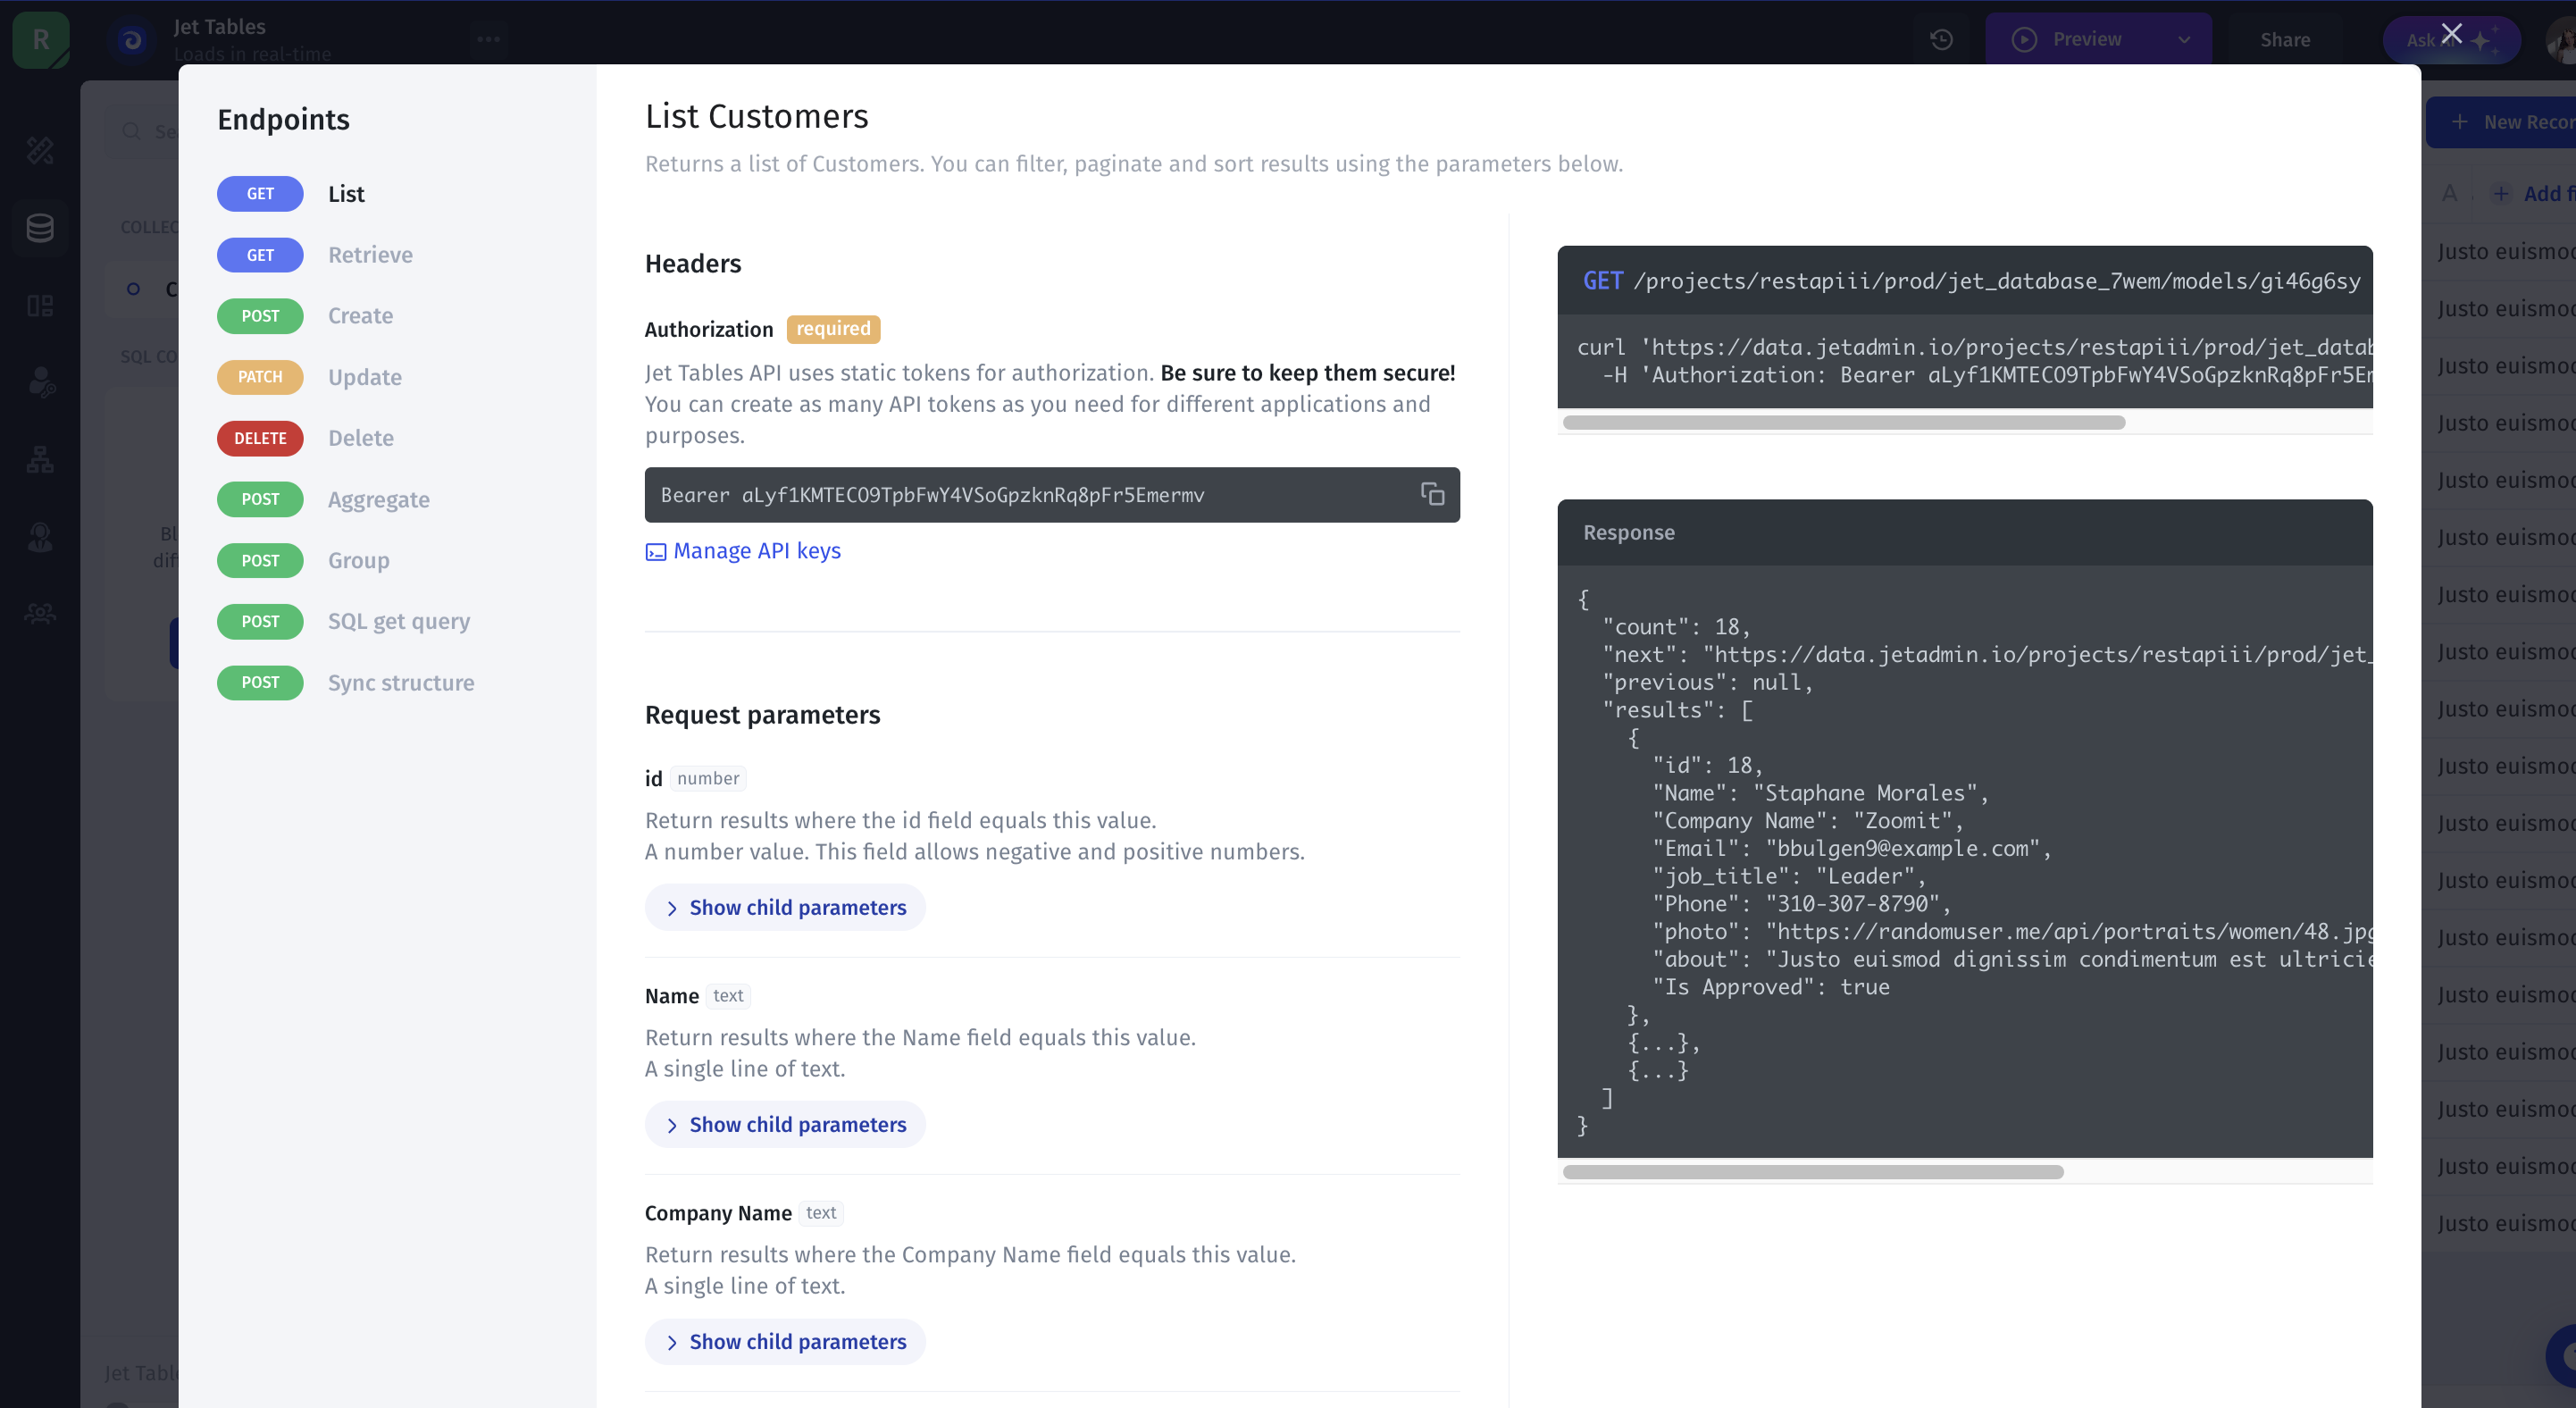The image size is (2576, 1408).
Task: Click the user permissions icon in sidebar
Action: click(x=40, y=383)
